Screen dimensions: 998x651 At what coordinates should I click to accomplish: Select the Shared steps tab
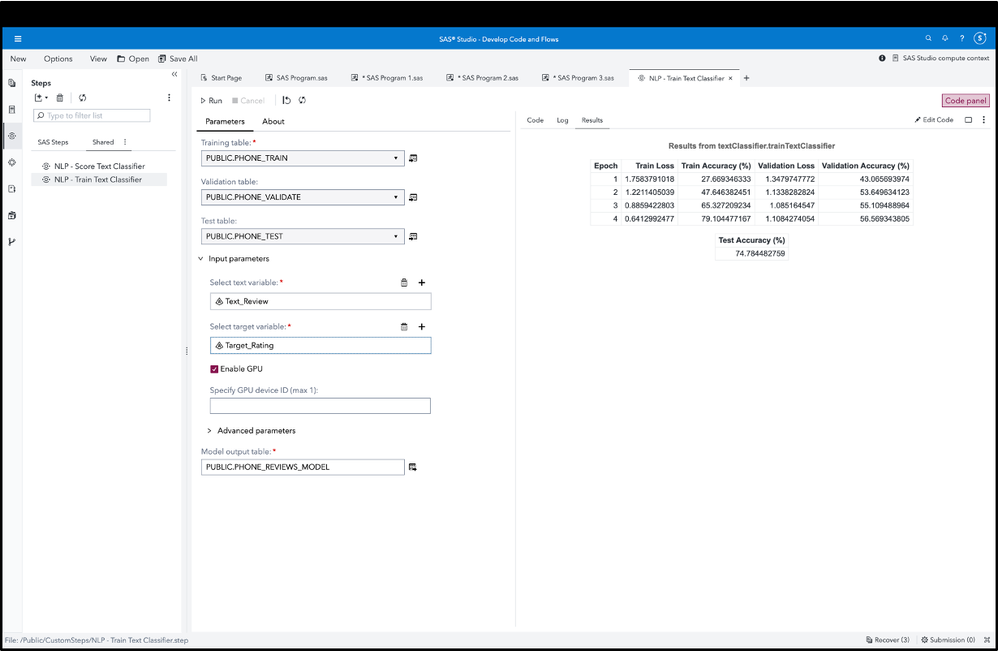(103, 143)
